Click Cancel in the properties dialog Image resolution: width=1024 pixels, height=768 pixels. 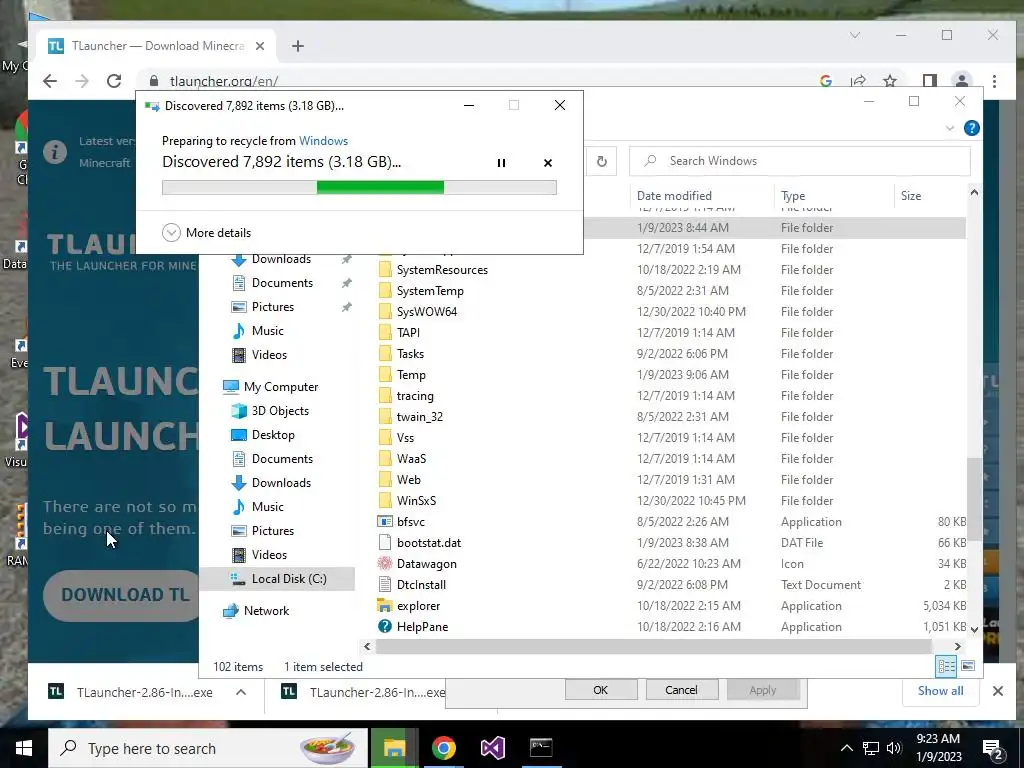681,690
